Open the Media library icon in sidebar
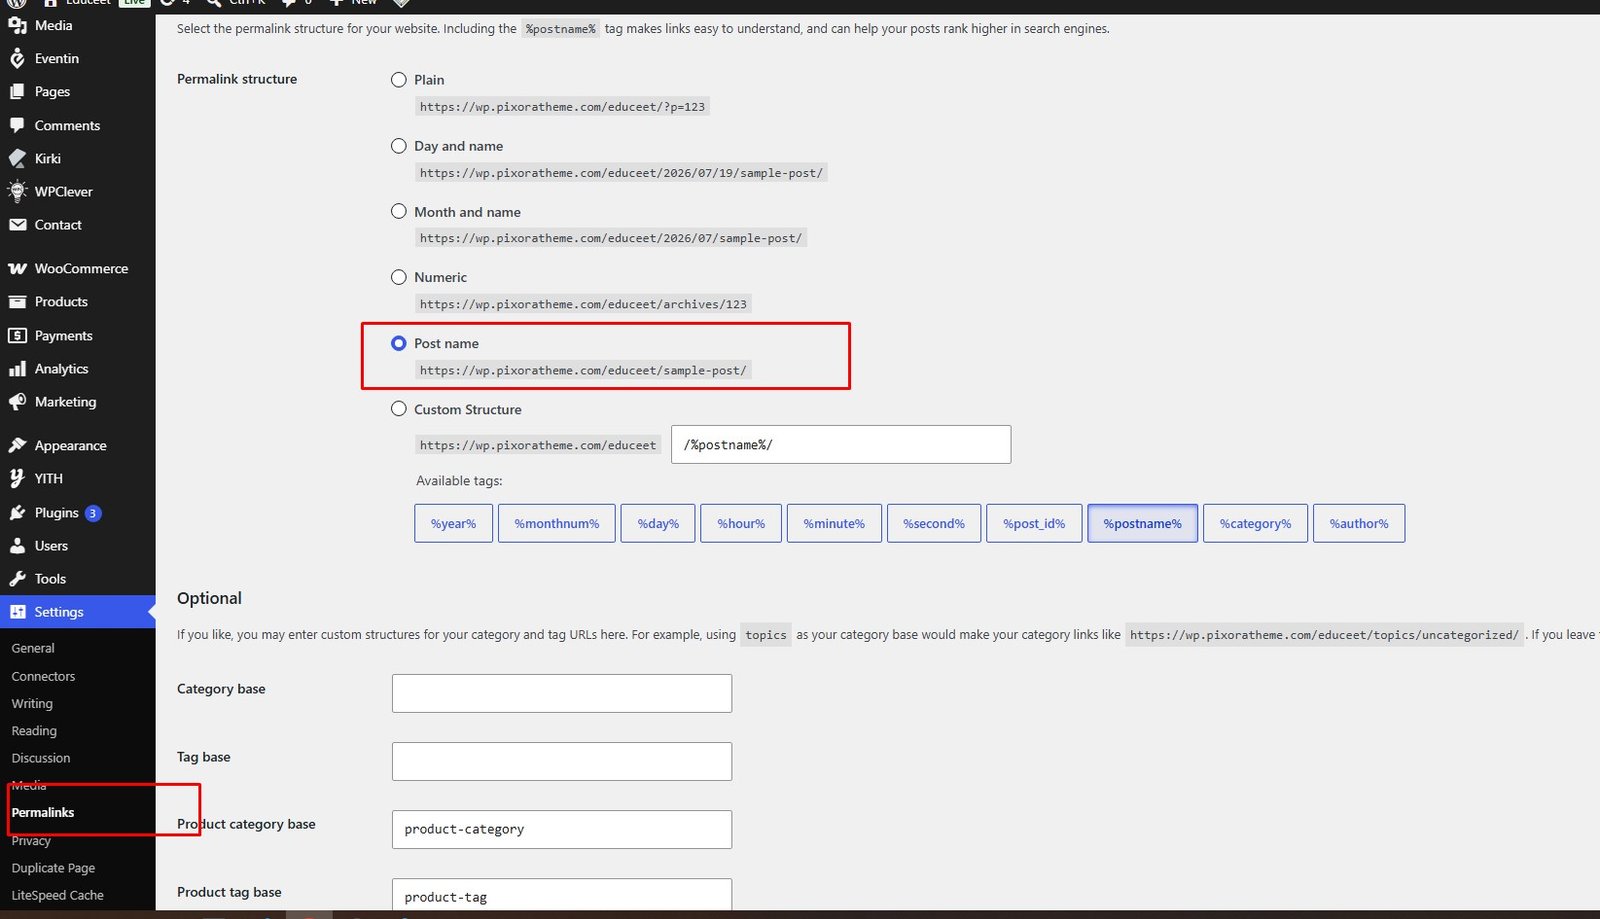Image resolution: width=1600 pixels, height=919 pixels. 17,26
